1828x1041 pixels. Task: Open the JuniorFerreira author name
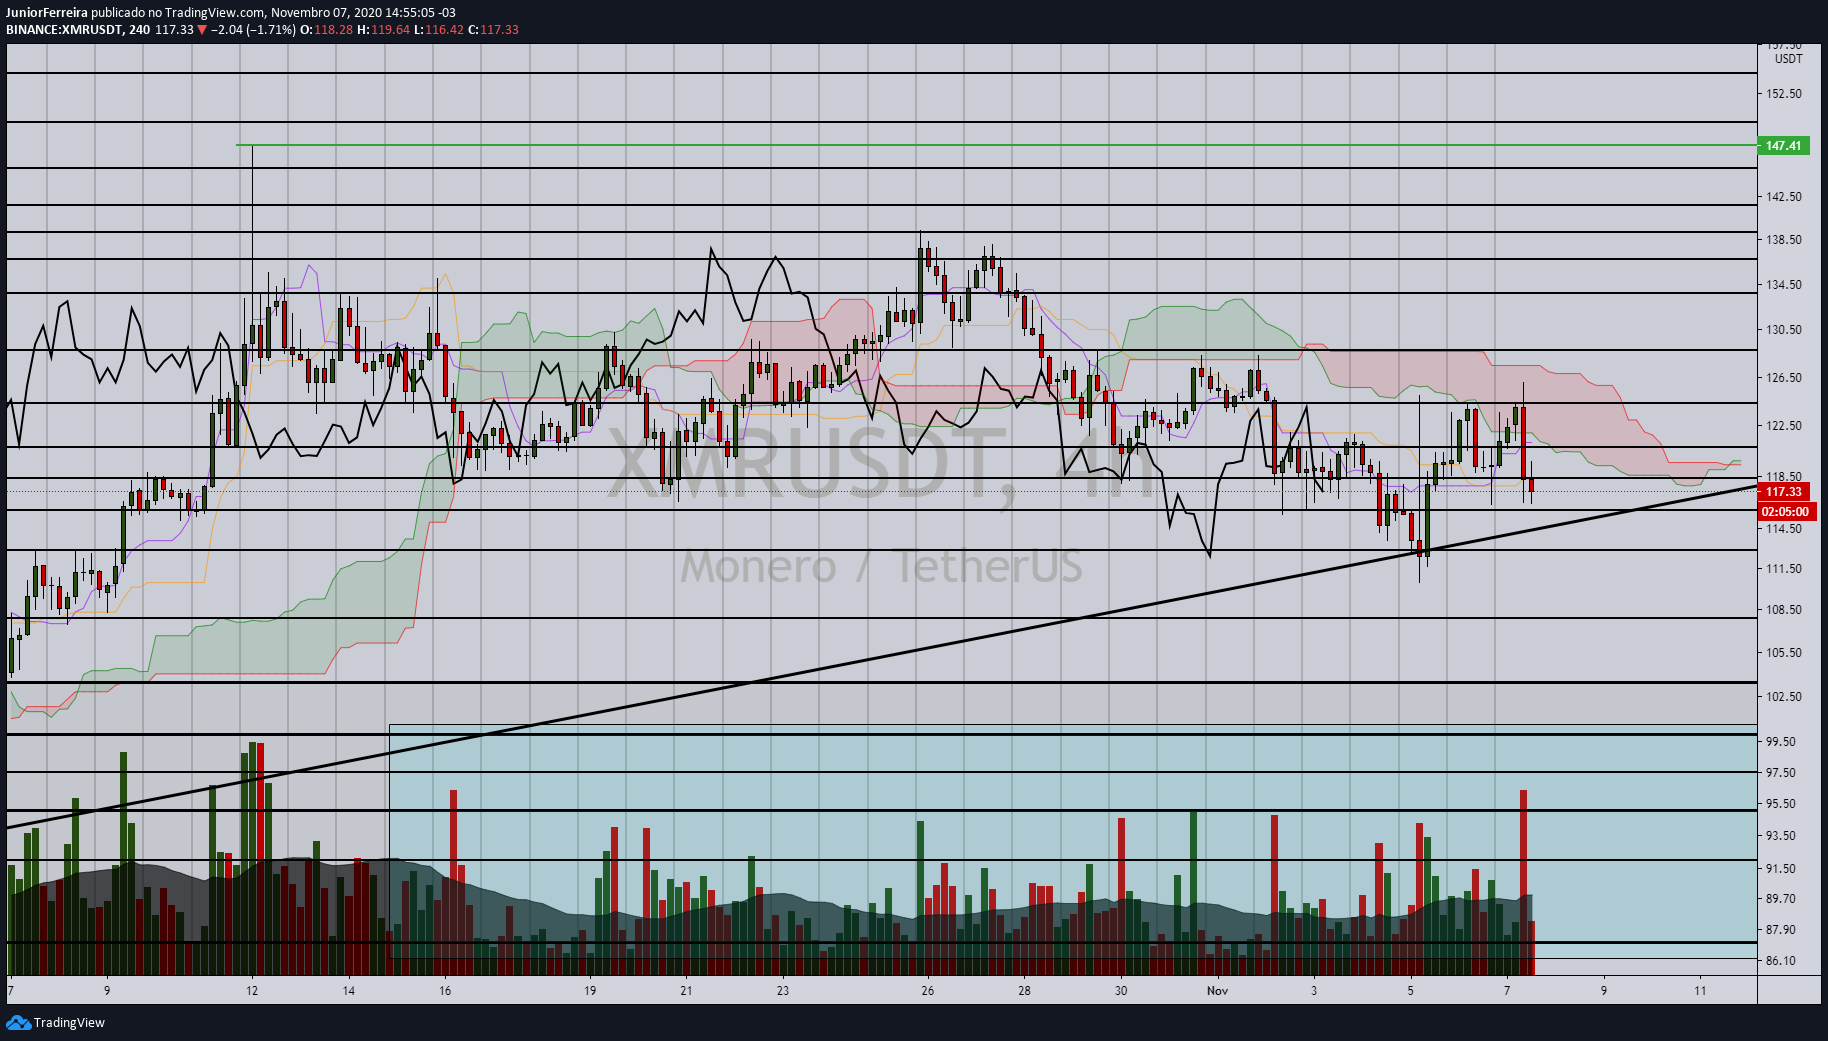[x=47, y=13]
